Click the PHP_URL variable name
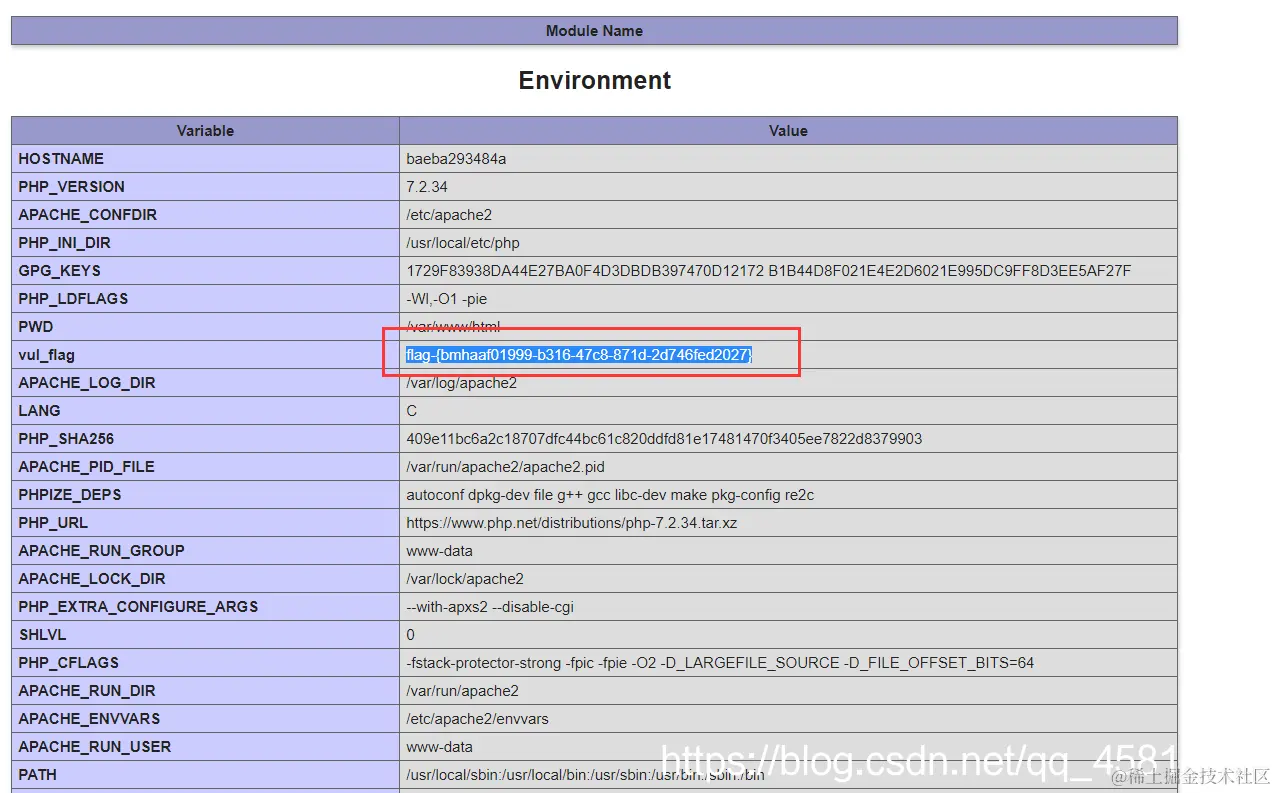1277x793 pixels. pyautogui.click(x=53, y=523)
